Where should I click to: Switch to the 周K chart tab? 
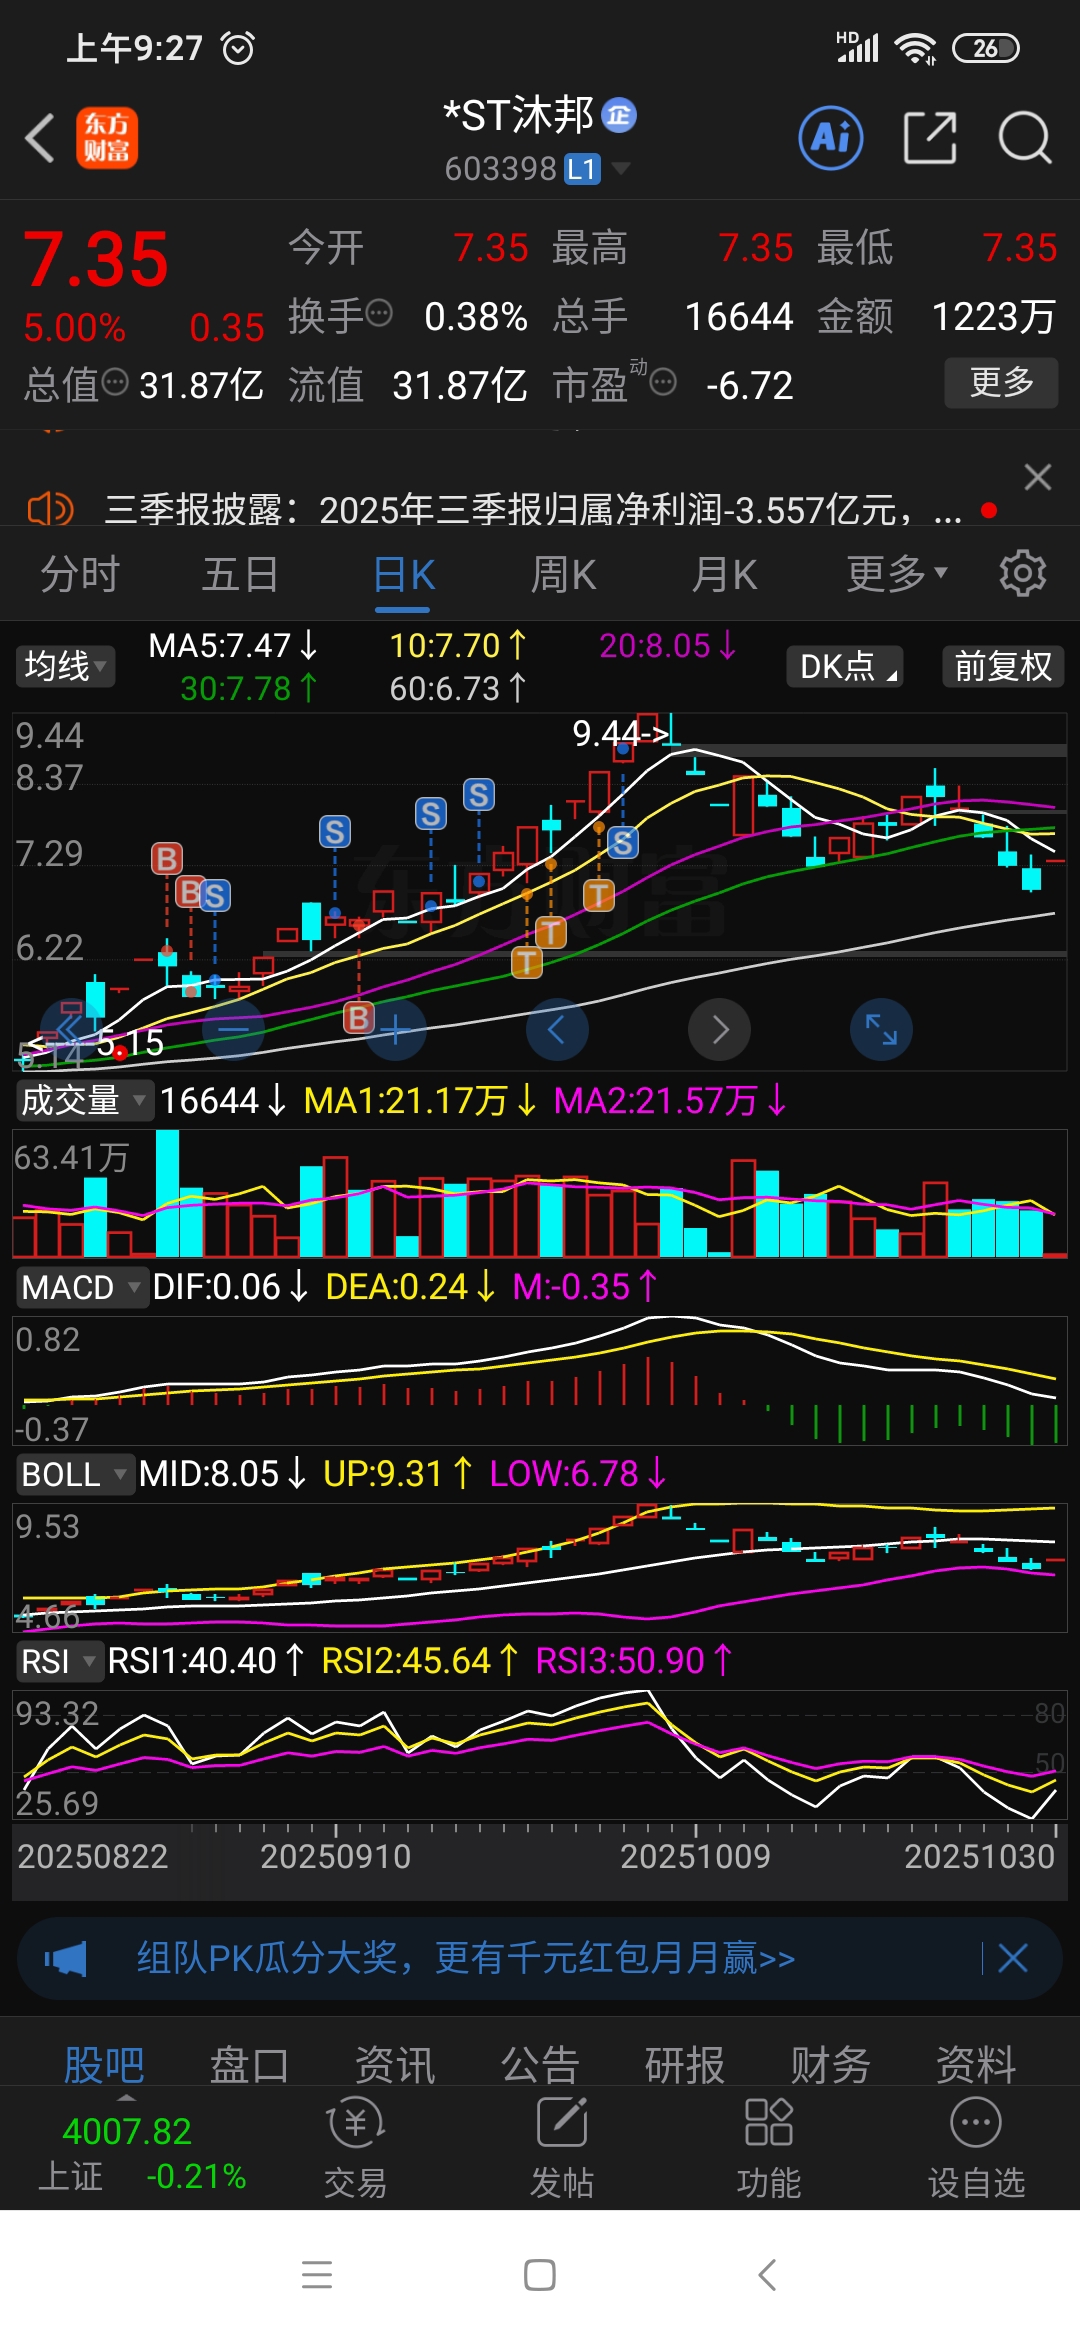pyautogui.click(x=563, y=575)
